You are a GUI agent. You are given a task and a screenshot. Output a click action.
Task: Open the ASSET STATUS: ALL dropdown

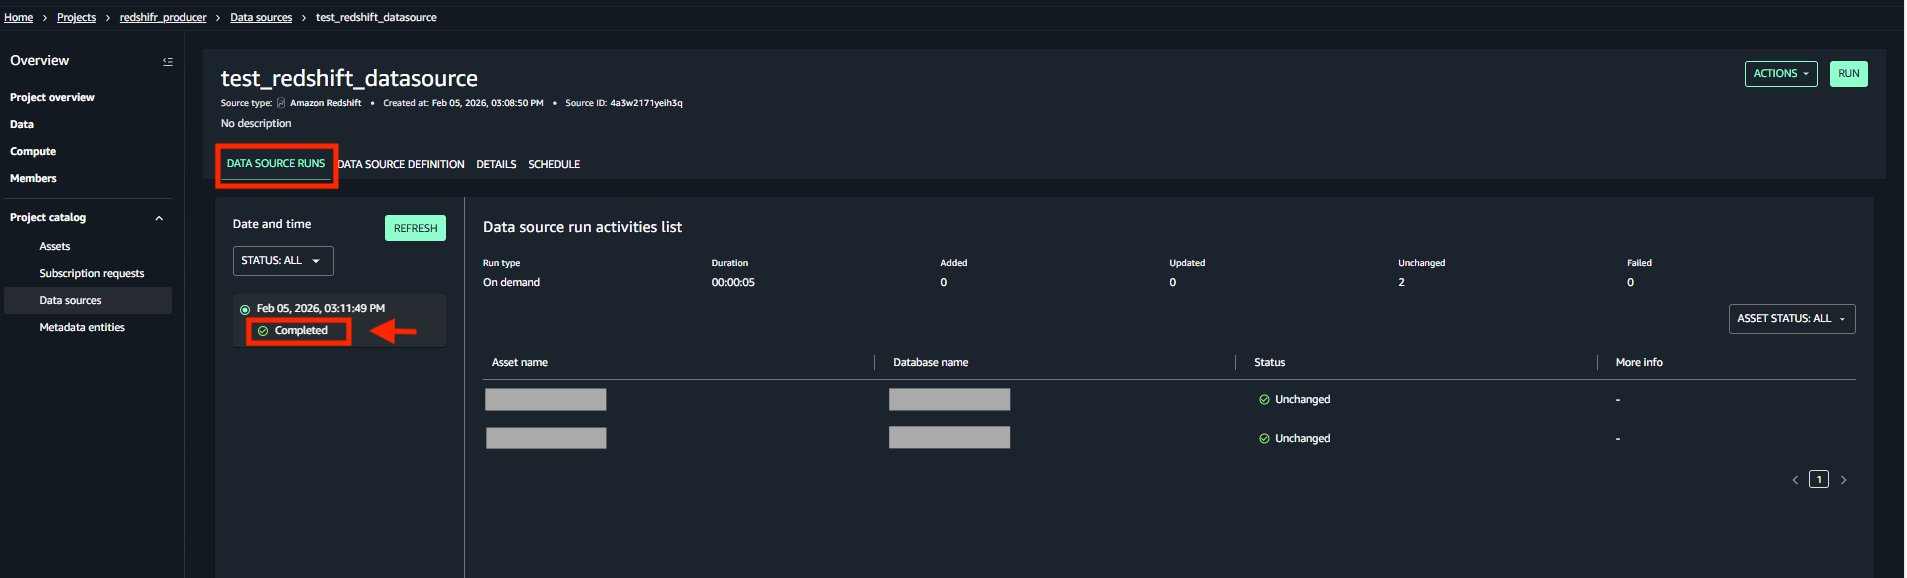[x=1792, y=319]
